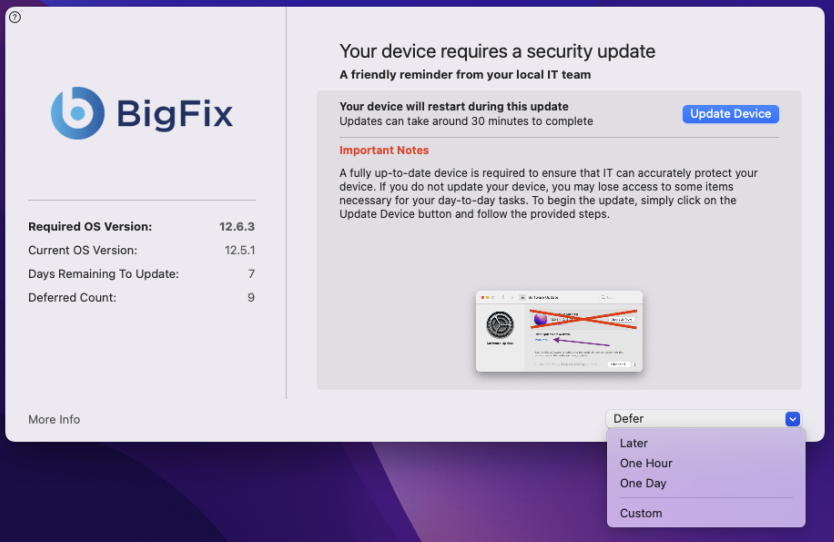Click the gear icon in the screenshot preview
Image resolution: width=834 pixels, height=542 pixels.
coord(500,324)
